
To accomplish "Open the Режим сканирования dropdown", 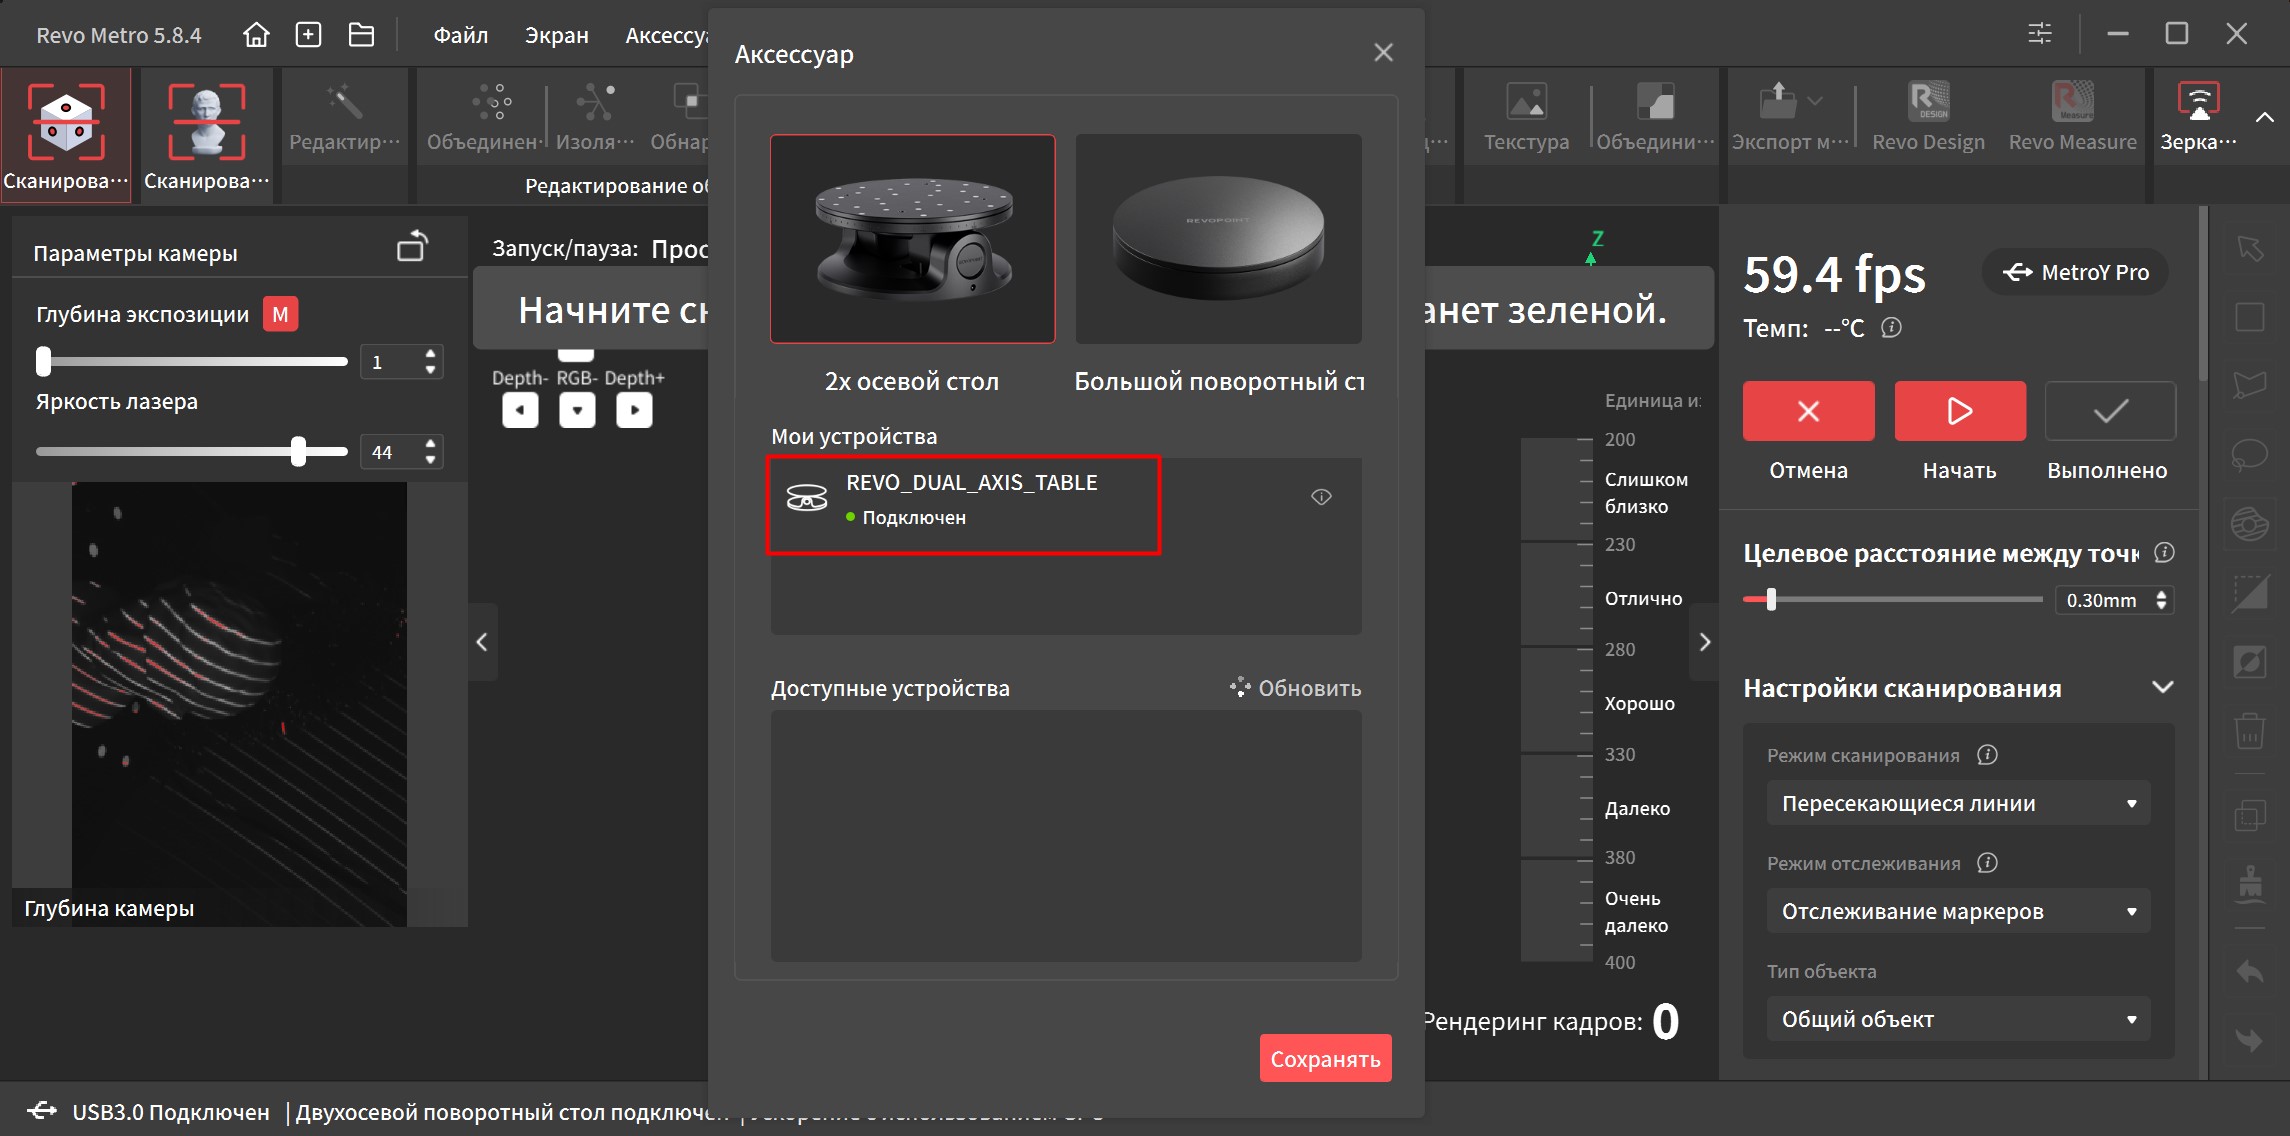I will coord(1957,804).
